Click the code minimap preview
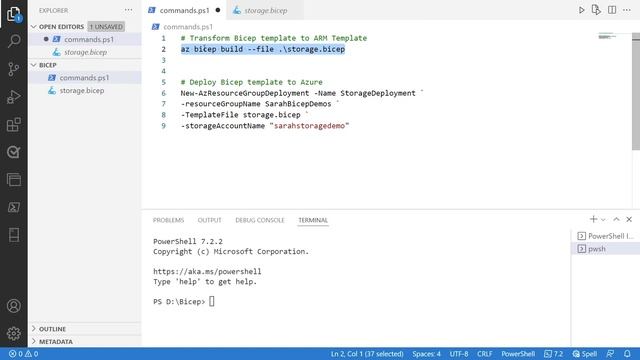 (x=607, y=37)
